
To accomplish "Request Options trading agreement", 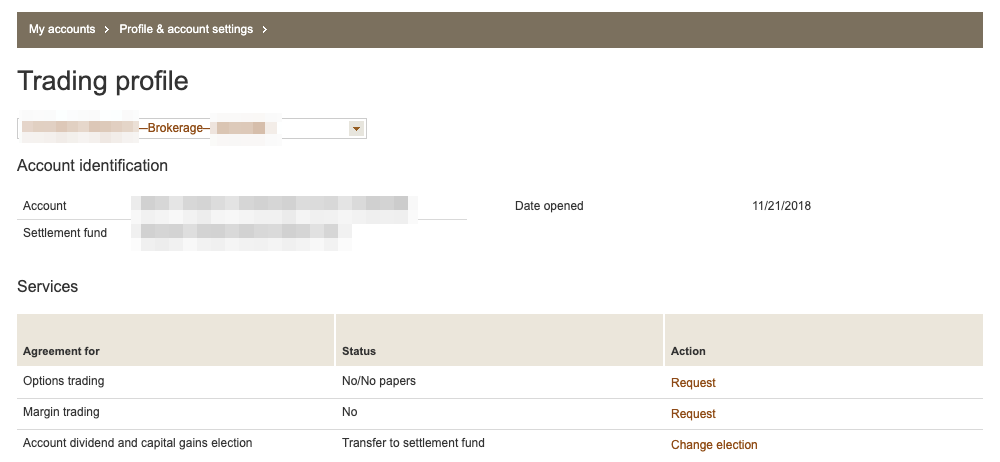I will click(x=693, y=383).
